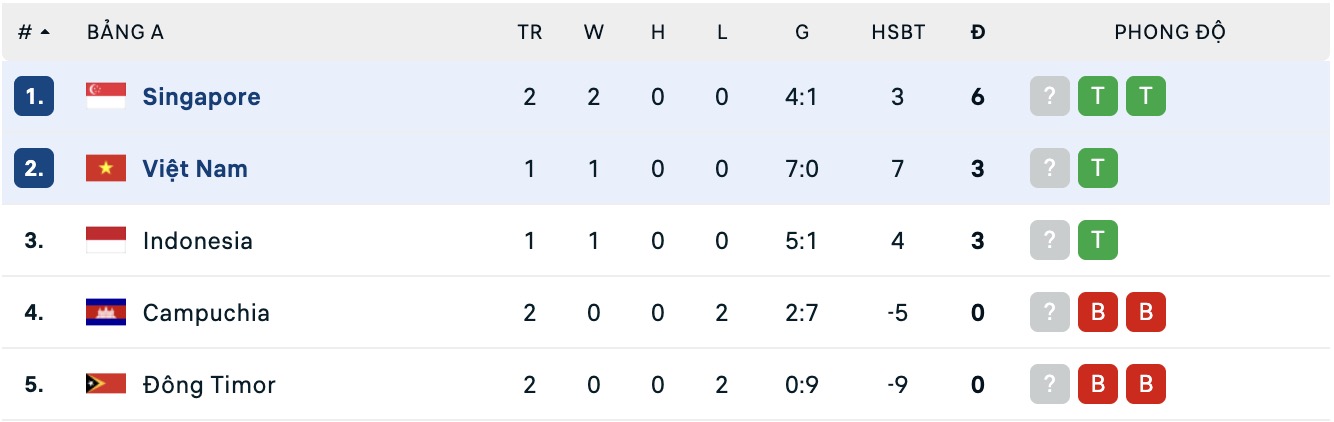Viewport: 1334px width, 422px height.
Task: Click the Indonesia flag icon
Action: pyautogui.click(x=106, y=240)
